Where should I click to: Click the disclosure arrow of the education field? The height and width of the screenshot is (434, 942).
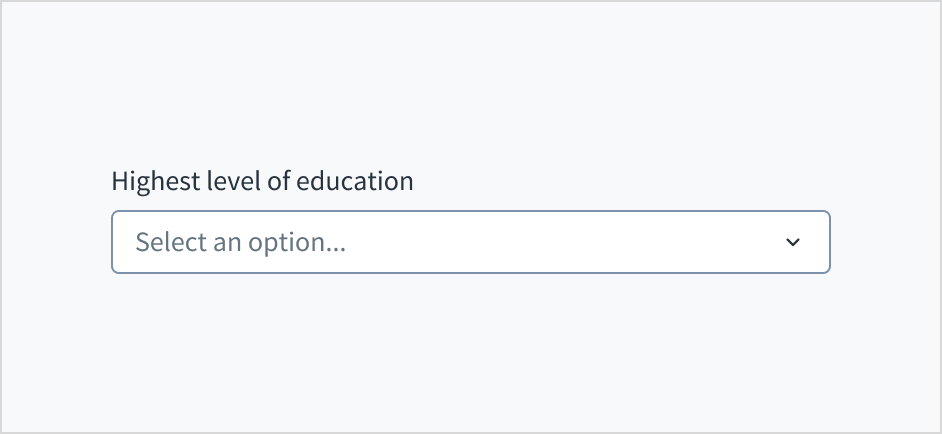793,242
